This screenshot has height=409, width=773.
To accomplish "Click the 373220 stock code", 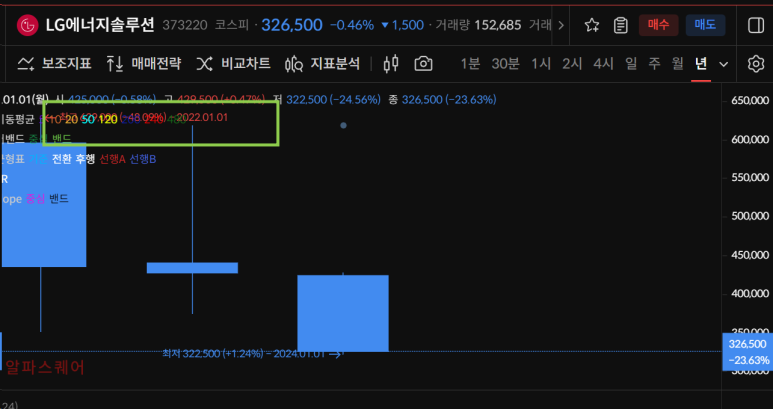I will coord(185,25).
